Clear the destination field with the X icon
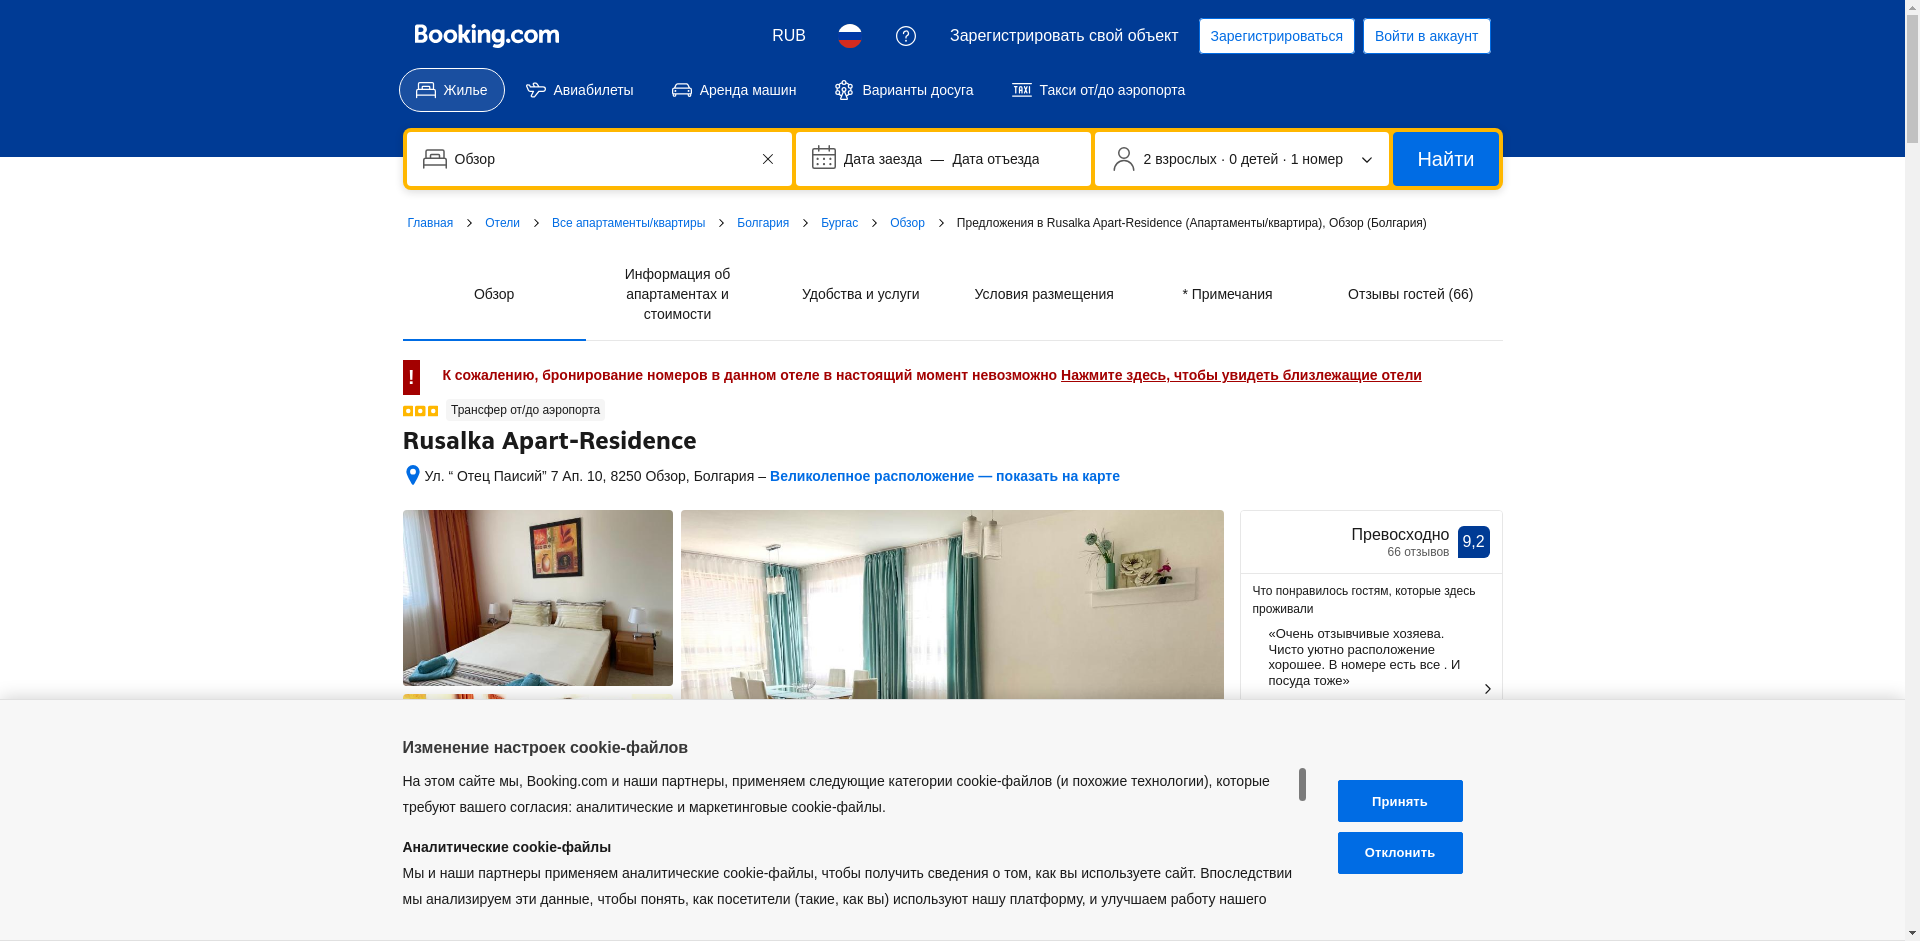Screen dimensions: 1920x941 pos(767,159)
